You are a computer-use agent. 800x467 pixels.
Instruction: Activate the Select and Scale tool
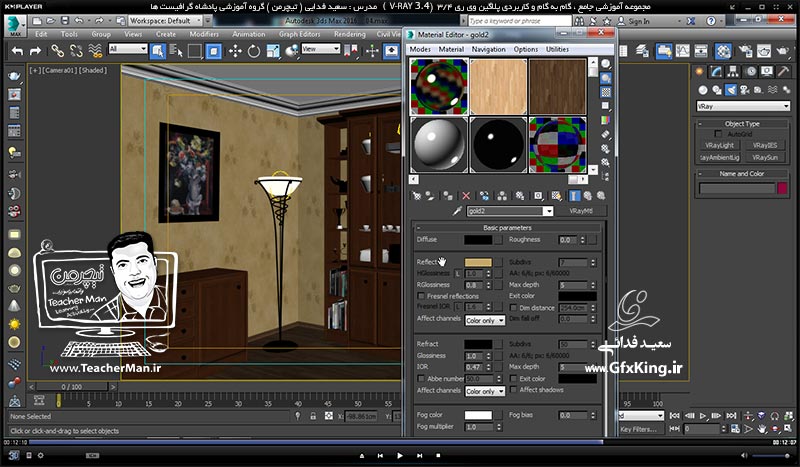(273, 51)
